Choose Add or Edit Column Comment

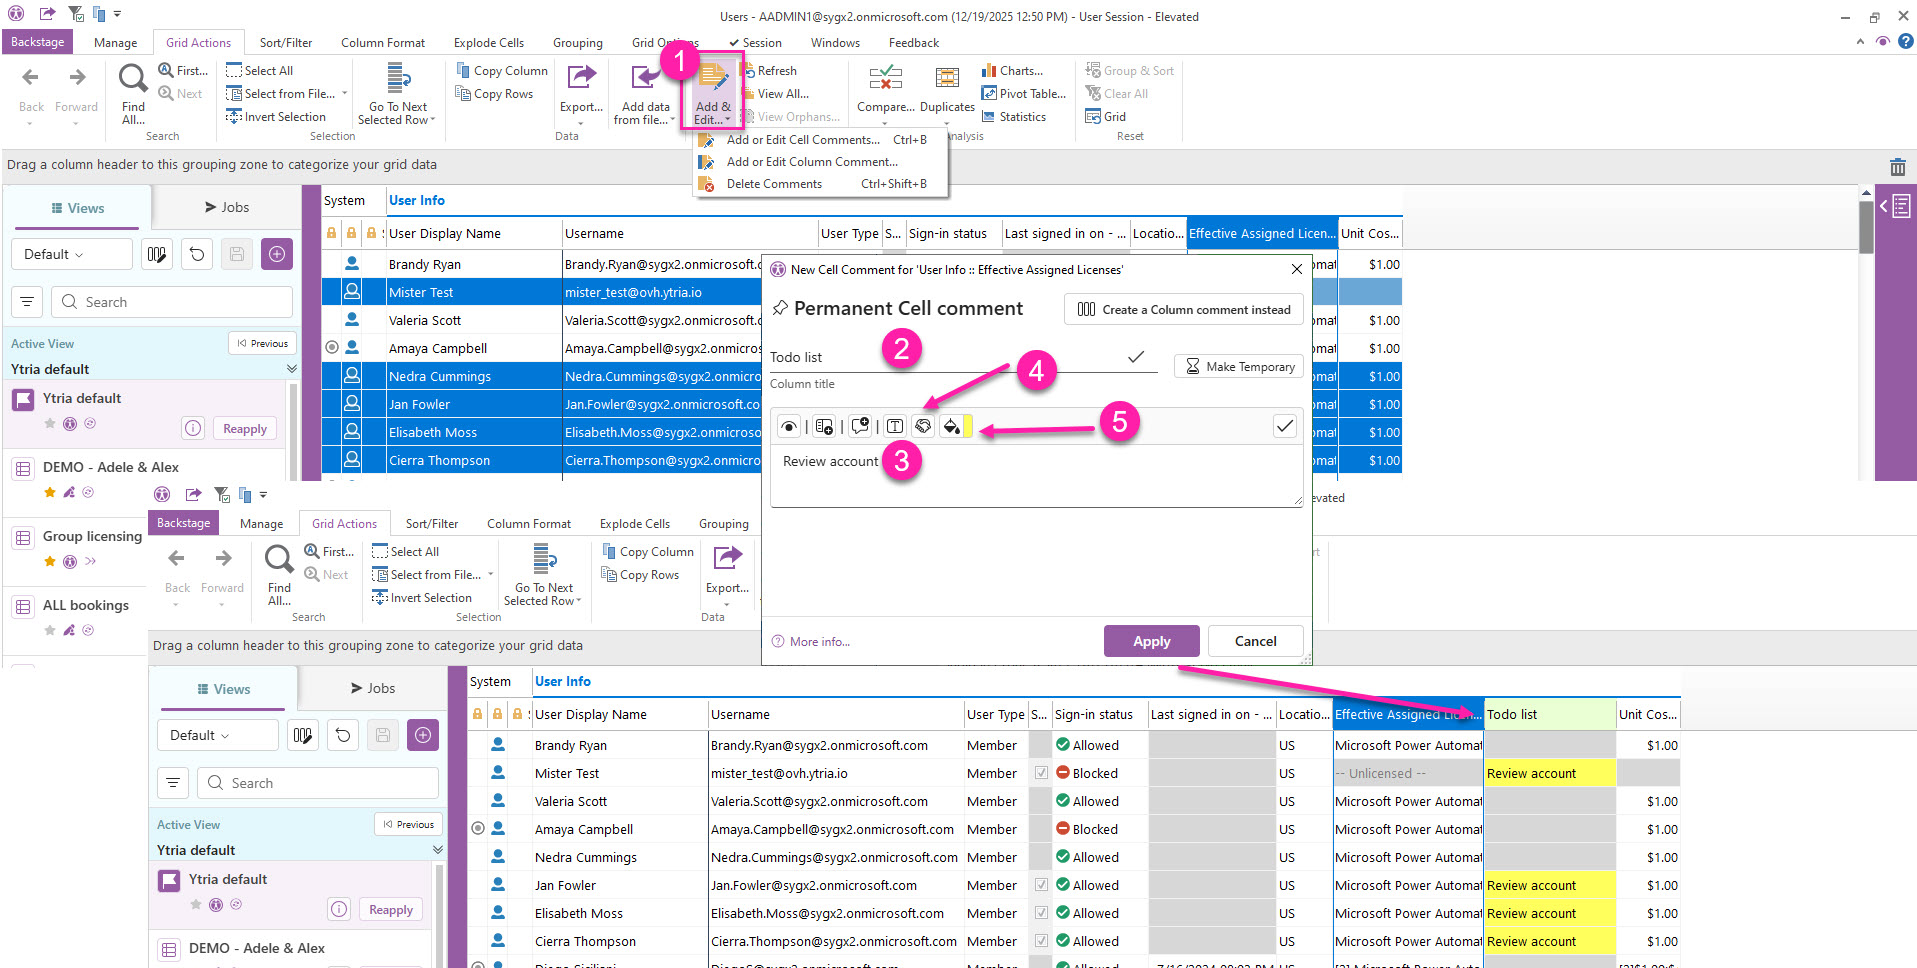pyautogui.click(x=811, y=162)
